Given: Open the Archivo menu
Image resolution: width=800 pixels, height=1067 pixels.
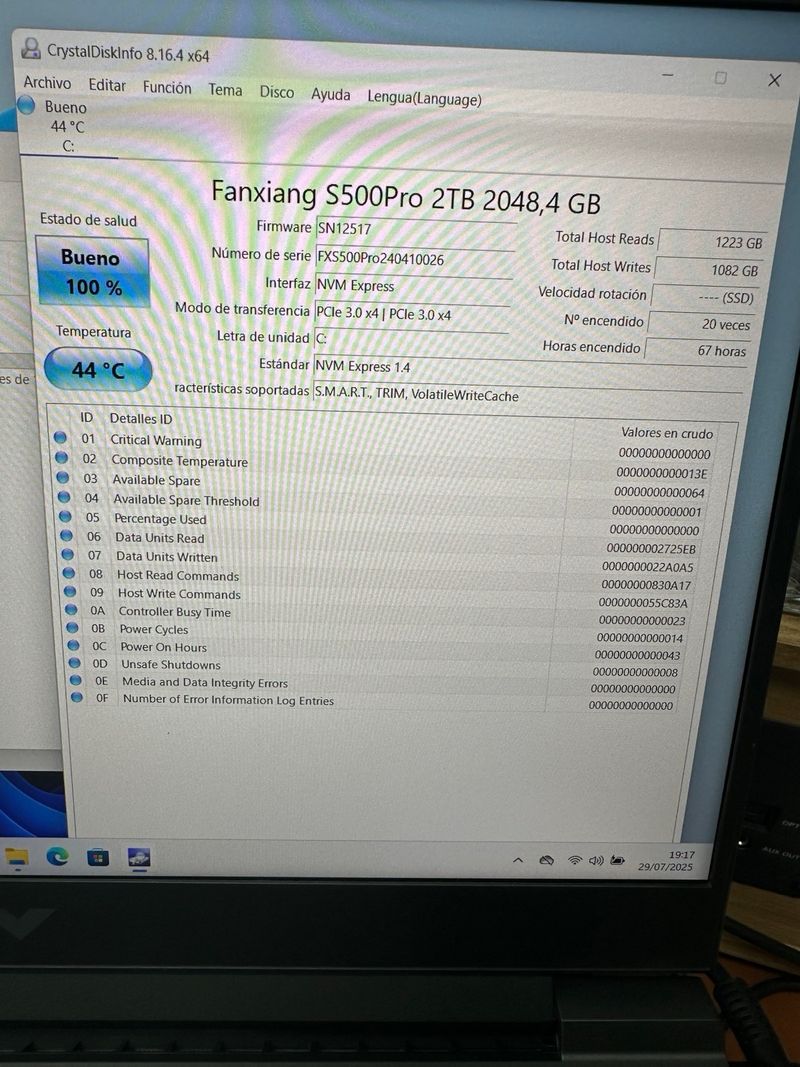Looking at the screenshot, I should (47, 83).
